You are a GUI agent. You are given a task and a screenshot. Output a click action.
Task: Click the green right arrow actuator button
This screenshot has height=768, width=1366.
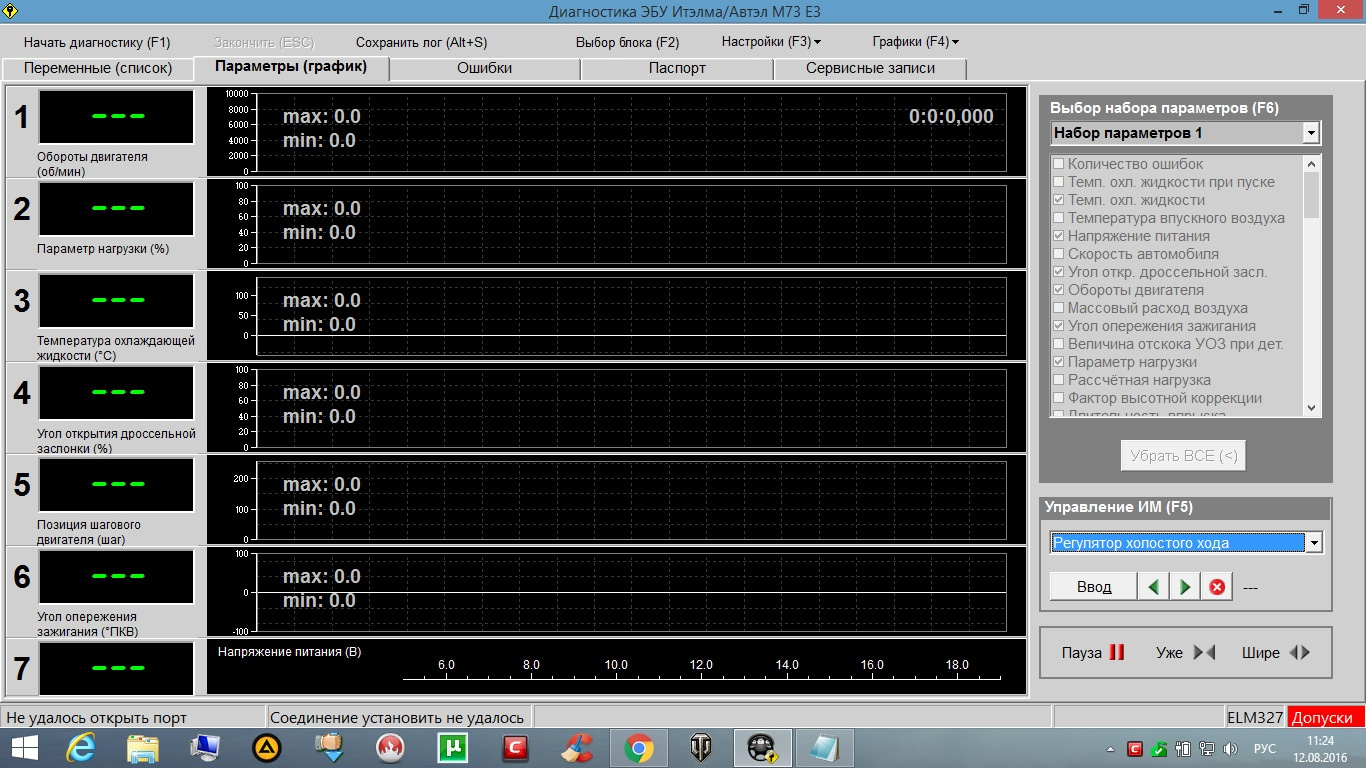coord(1185,587)
